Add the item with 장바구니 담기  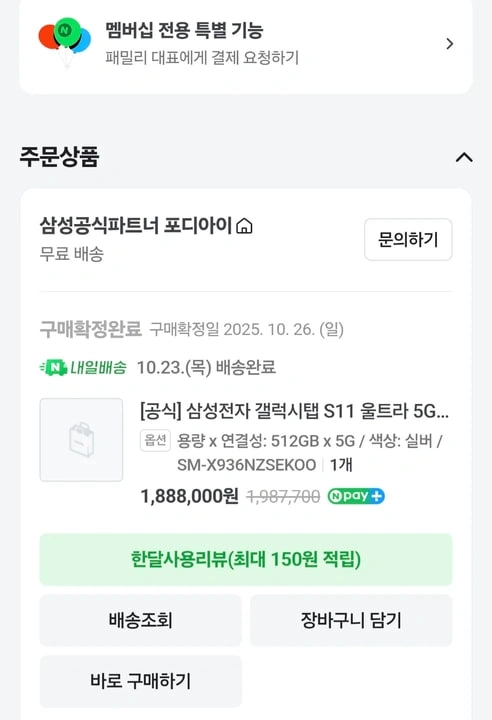click(351, 620)
